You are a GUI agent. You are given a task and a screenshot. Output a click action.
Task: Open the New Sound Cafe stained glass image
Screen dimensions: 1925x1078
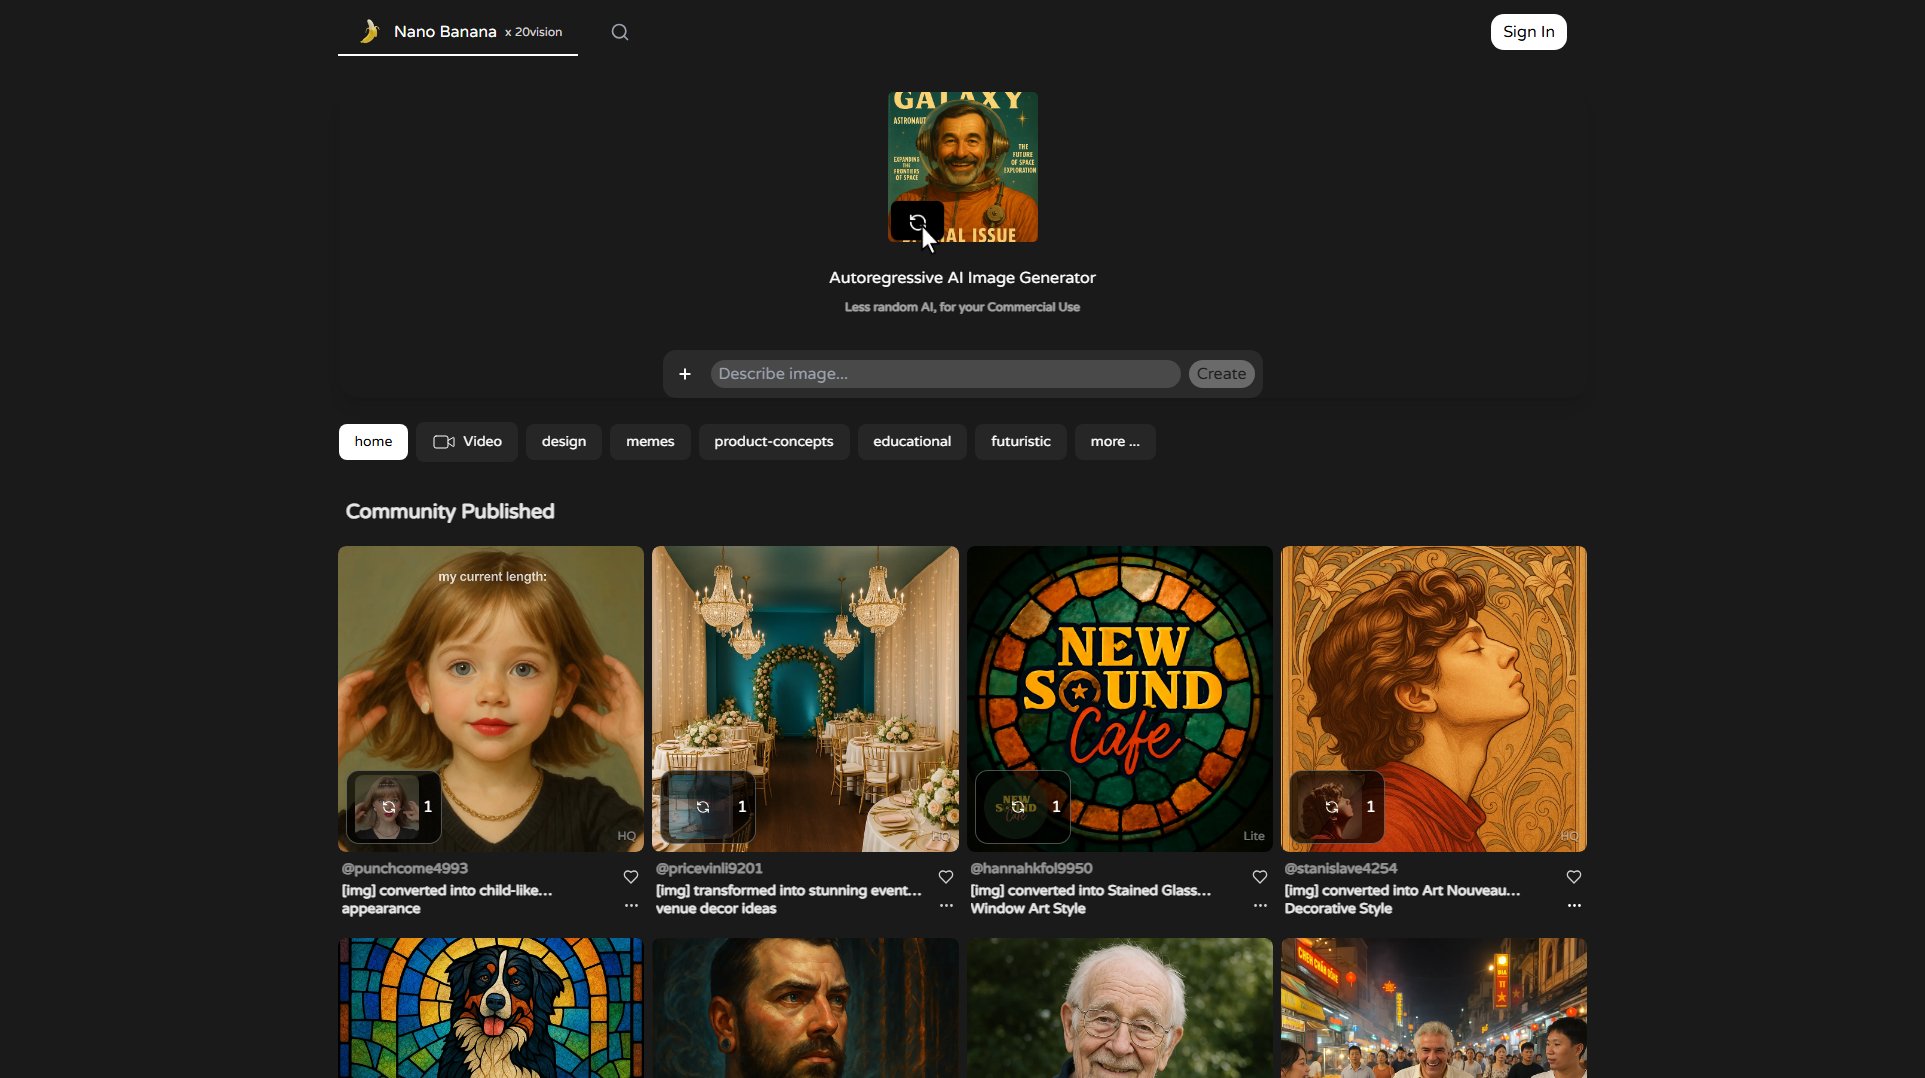1120,699
